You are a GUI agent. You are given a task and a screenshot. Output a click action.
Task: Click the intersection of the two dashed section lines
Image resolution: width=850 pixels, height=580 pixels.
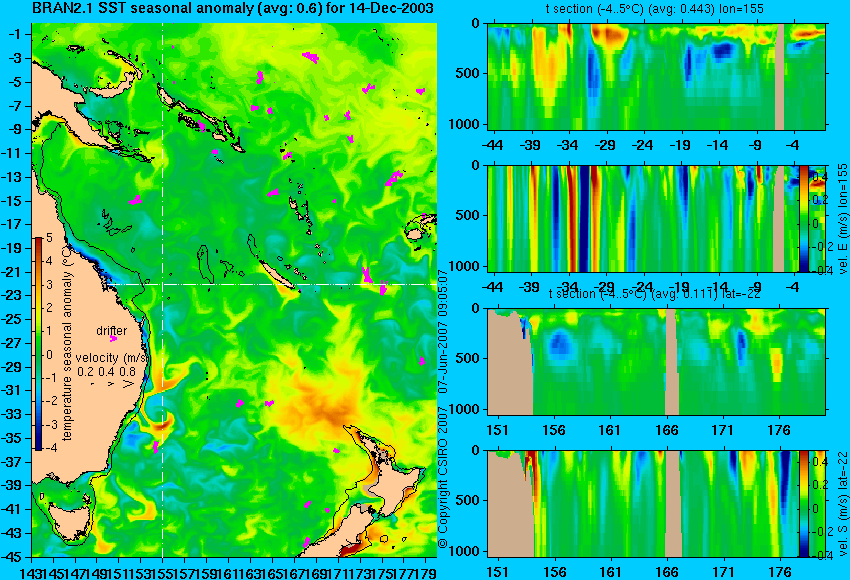(x=163, y=285)
